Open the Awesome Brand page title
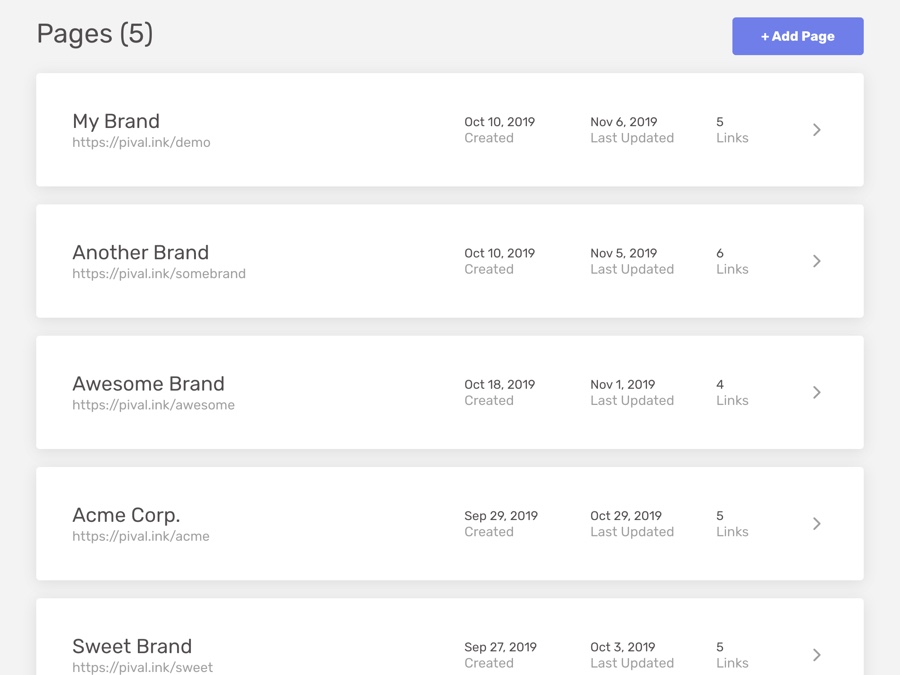Viewport: 900px width, 675px height. 148,384
